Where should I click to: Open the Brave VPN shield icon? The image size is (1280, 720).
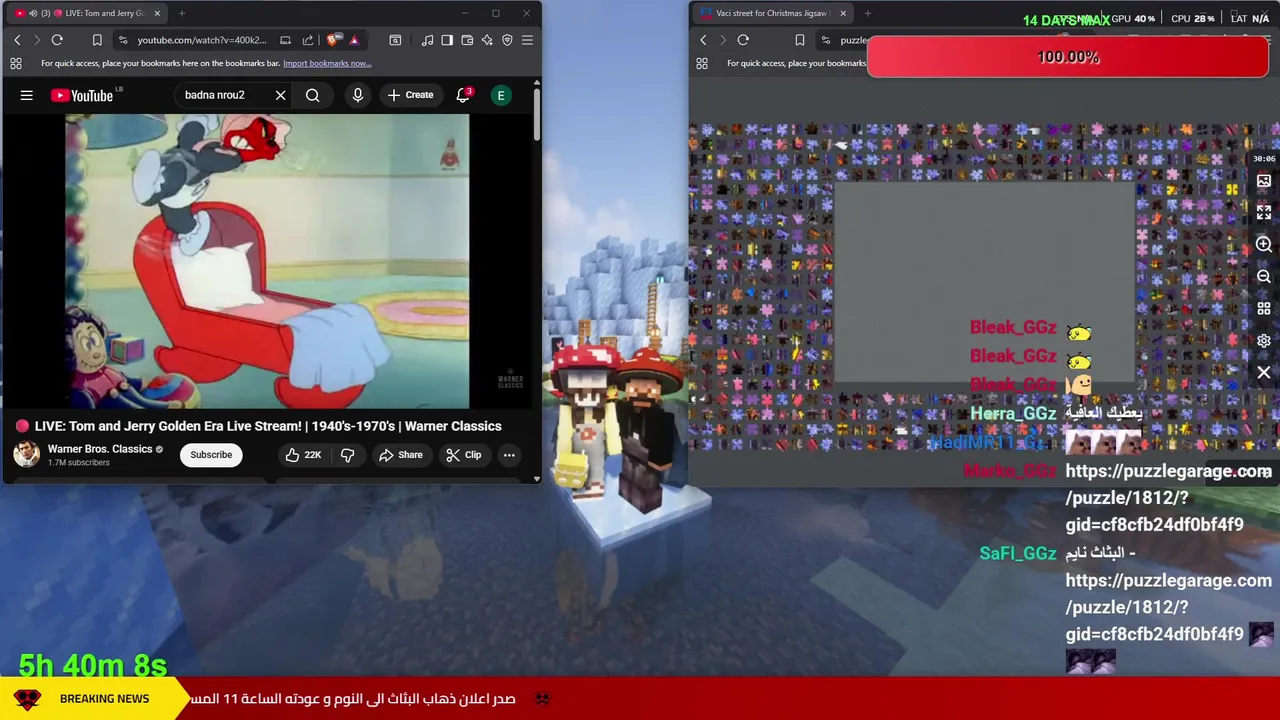[x=507, y=40]
